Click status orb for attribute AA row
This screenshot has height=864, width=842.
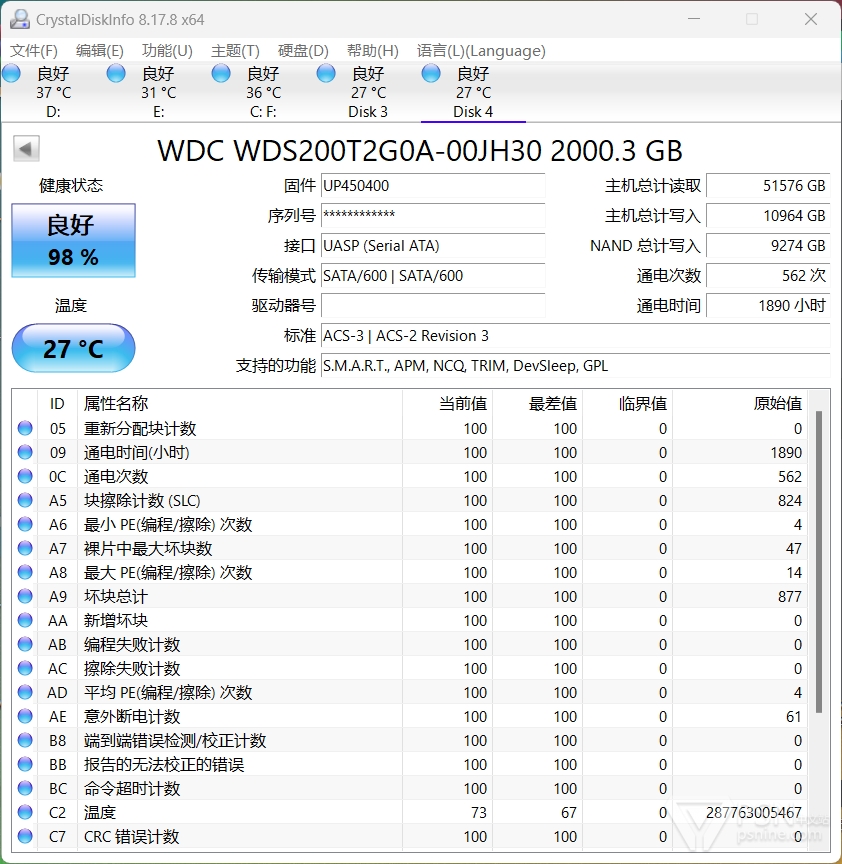tap(25, 620)
